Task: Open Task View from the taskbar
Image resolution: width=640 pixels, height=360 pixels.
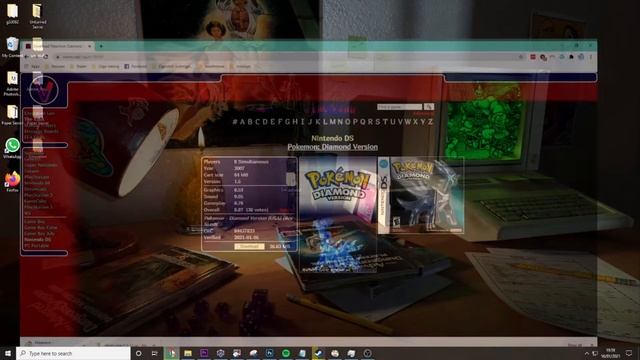Action: (x=155, y=353)
